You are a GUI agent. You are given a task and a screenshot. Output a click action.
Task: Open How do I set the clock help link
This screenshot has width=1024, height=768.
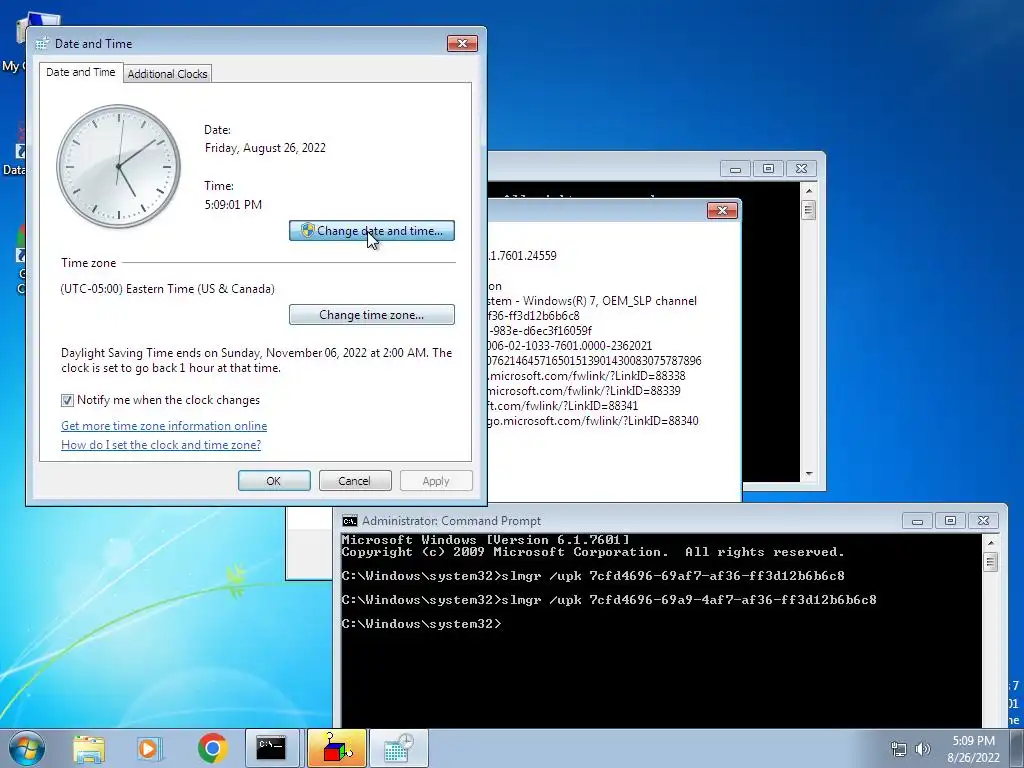click(x=161, y=445)
